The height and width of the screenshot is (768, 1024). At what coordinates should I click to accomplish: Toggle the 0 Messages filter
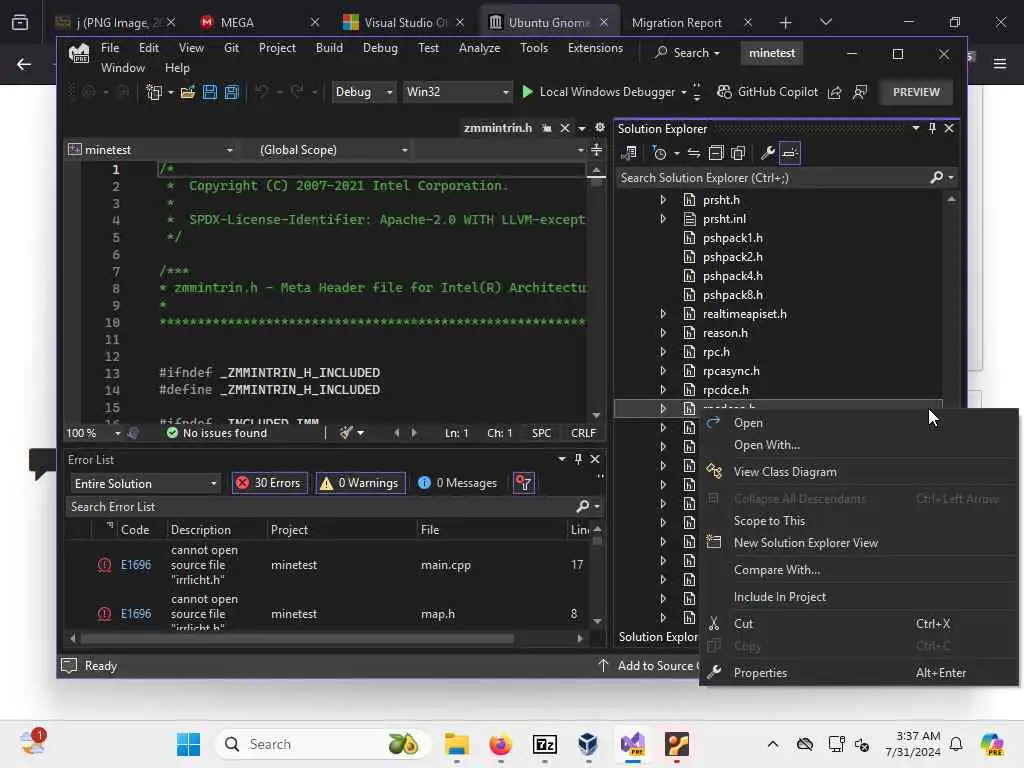pyautogui.click(x=458, y=483)
